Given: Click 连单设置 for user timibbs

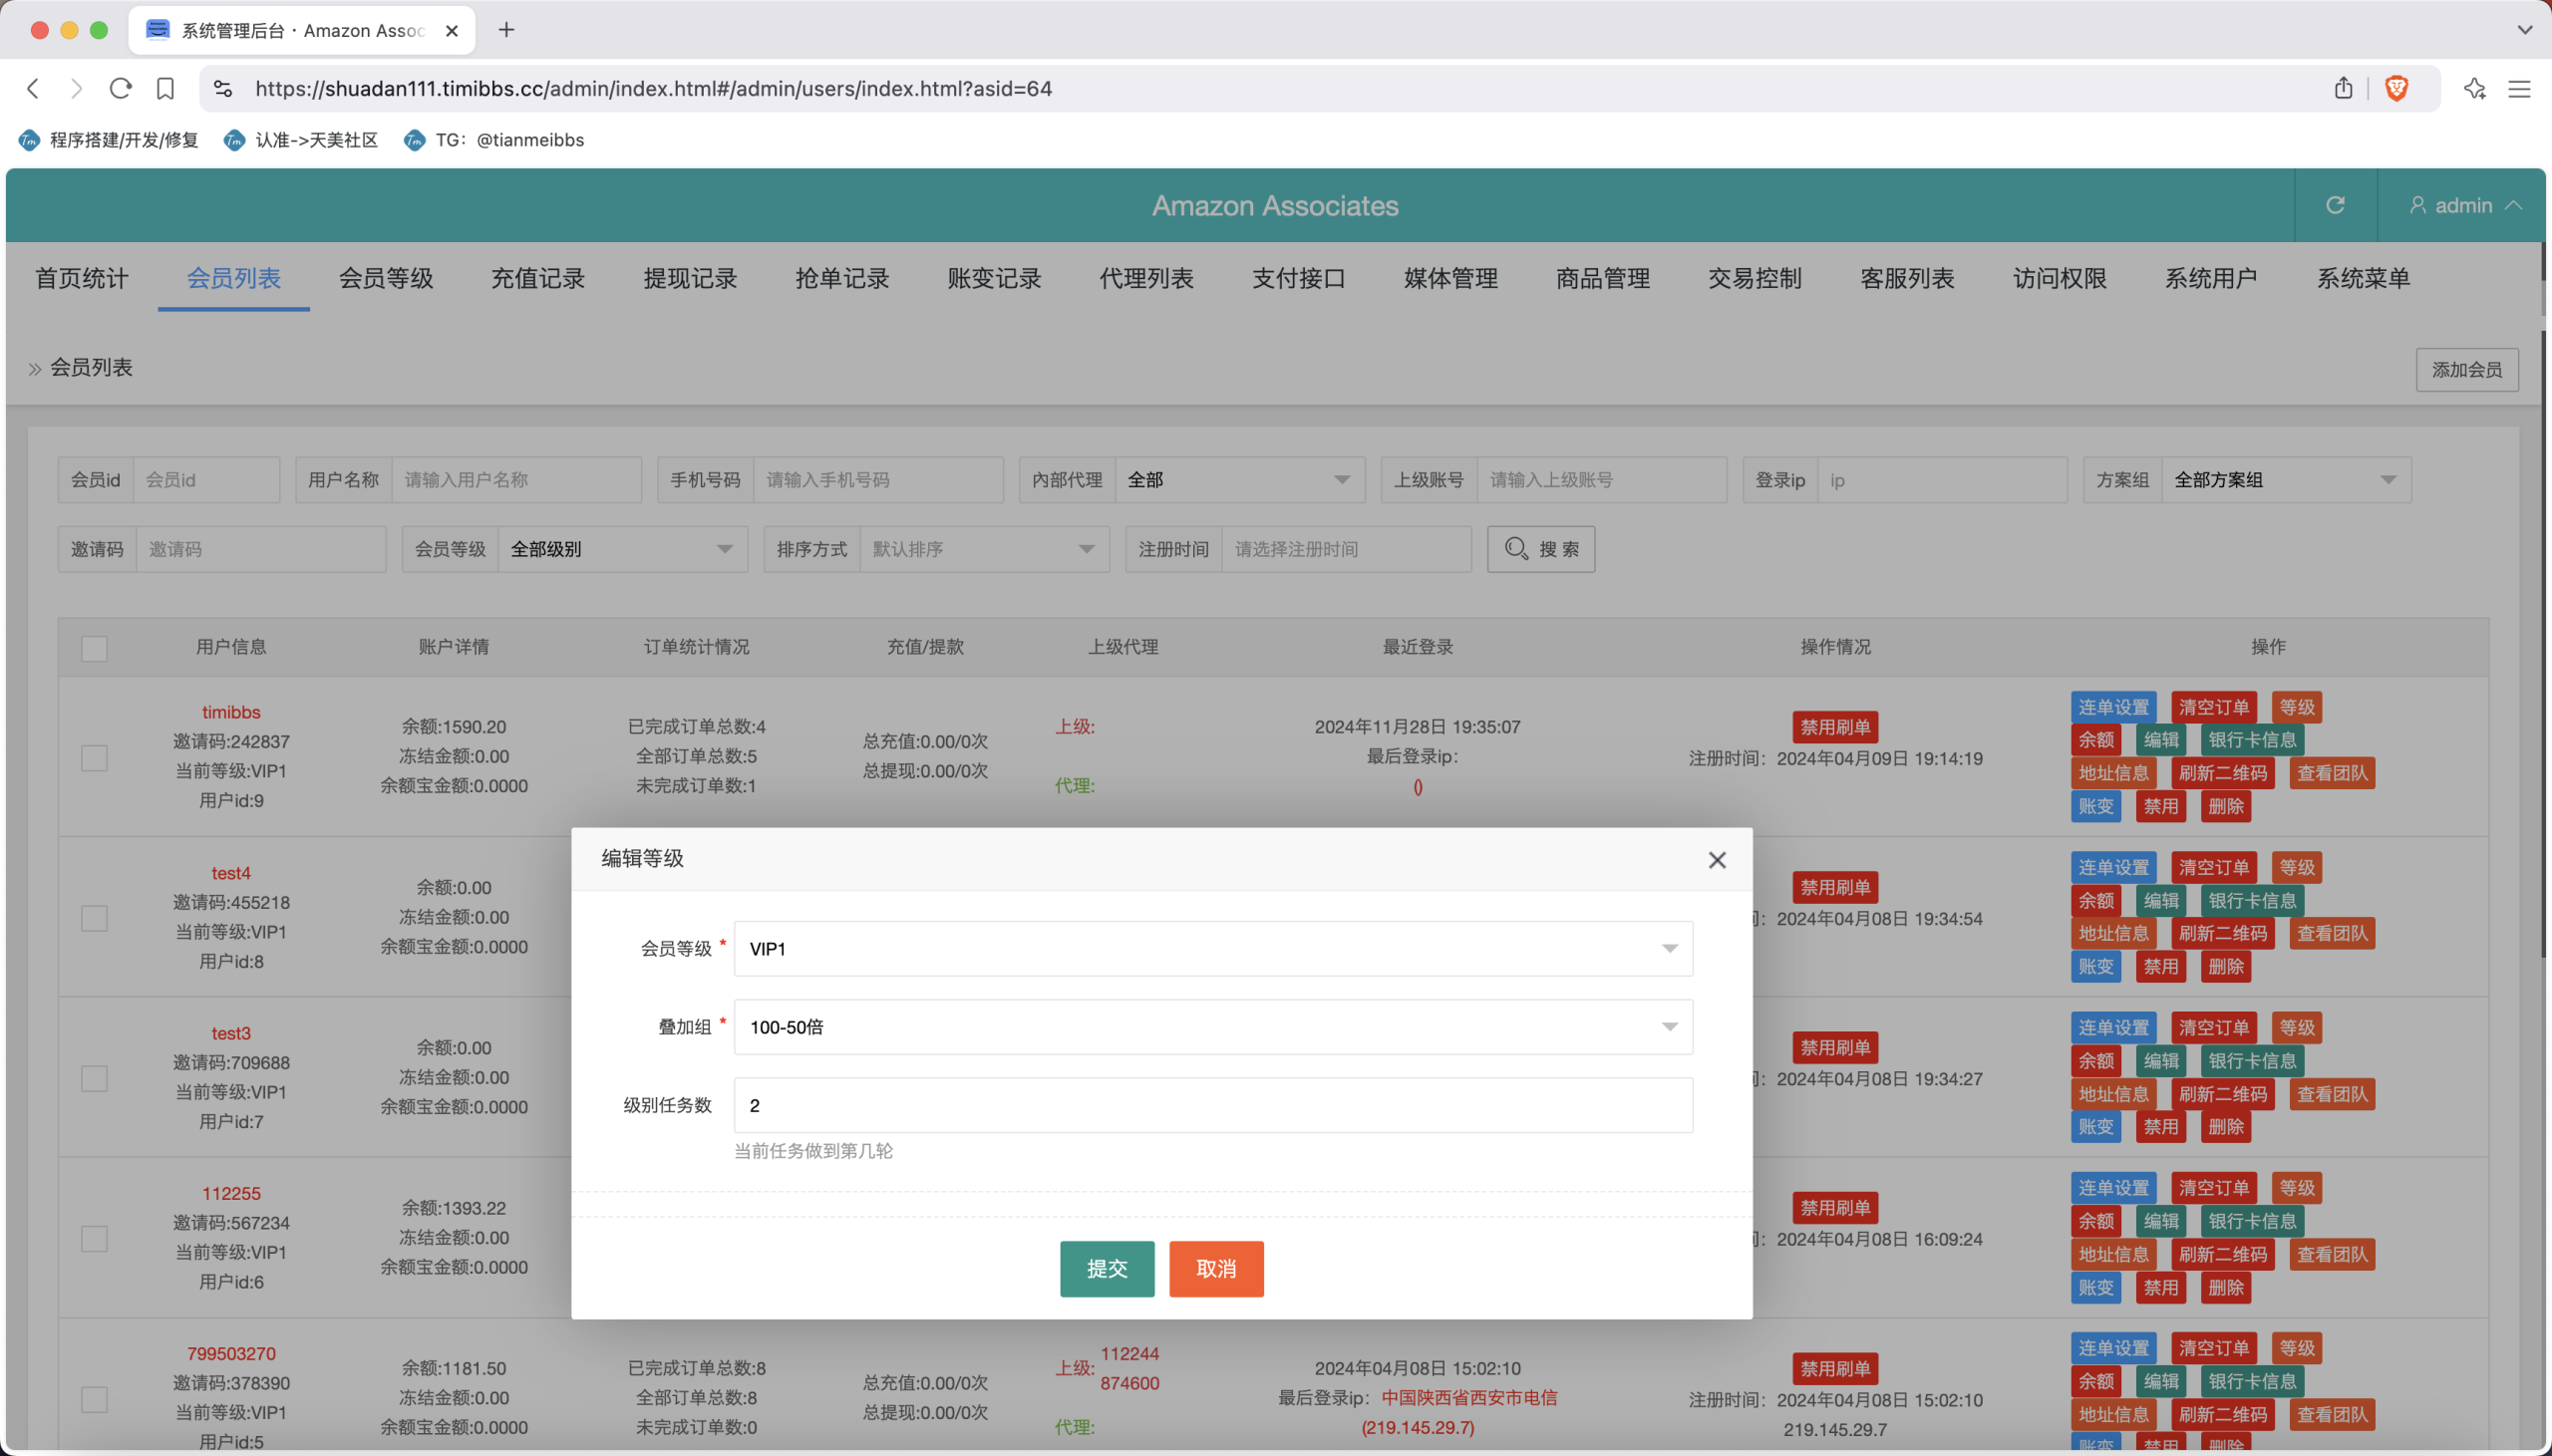Looking at the screenshot, I should (x=2113, y=707).
